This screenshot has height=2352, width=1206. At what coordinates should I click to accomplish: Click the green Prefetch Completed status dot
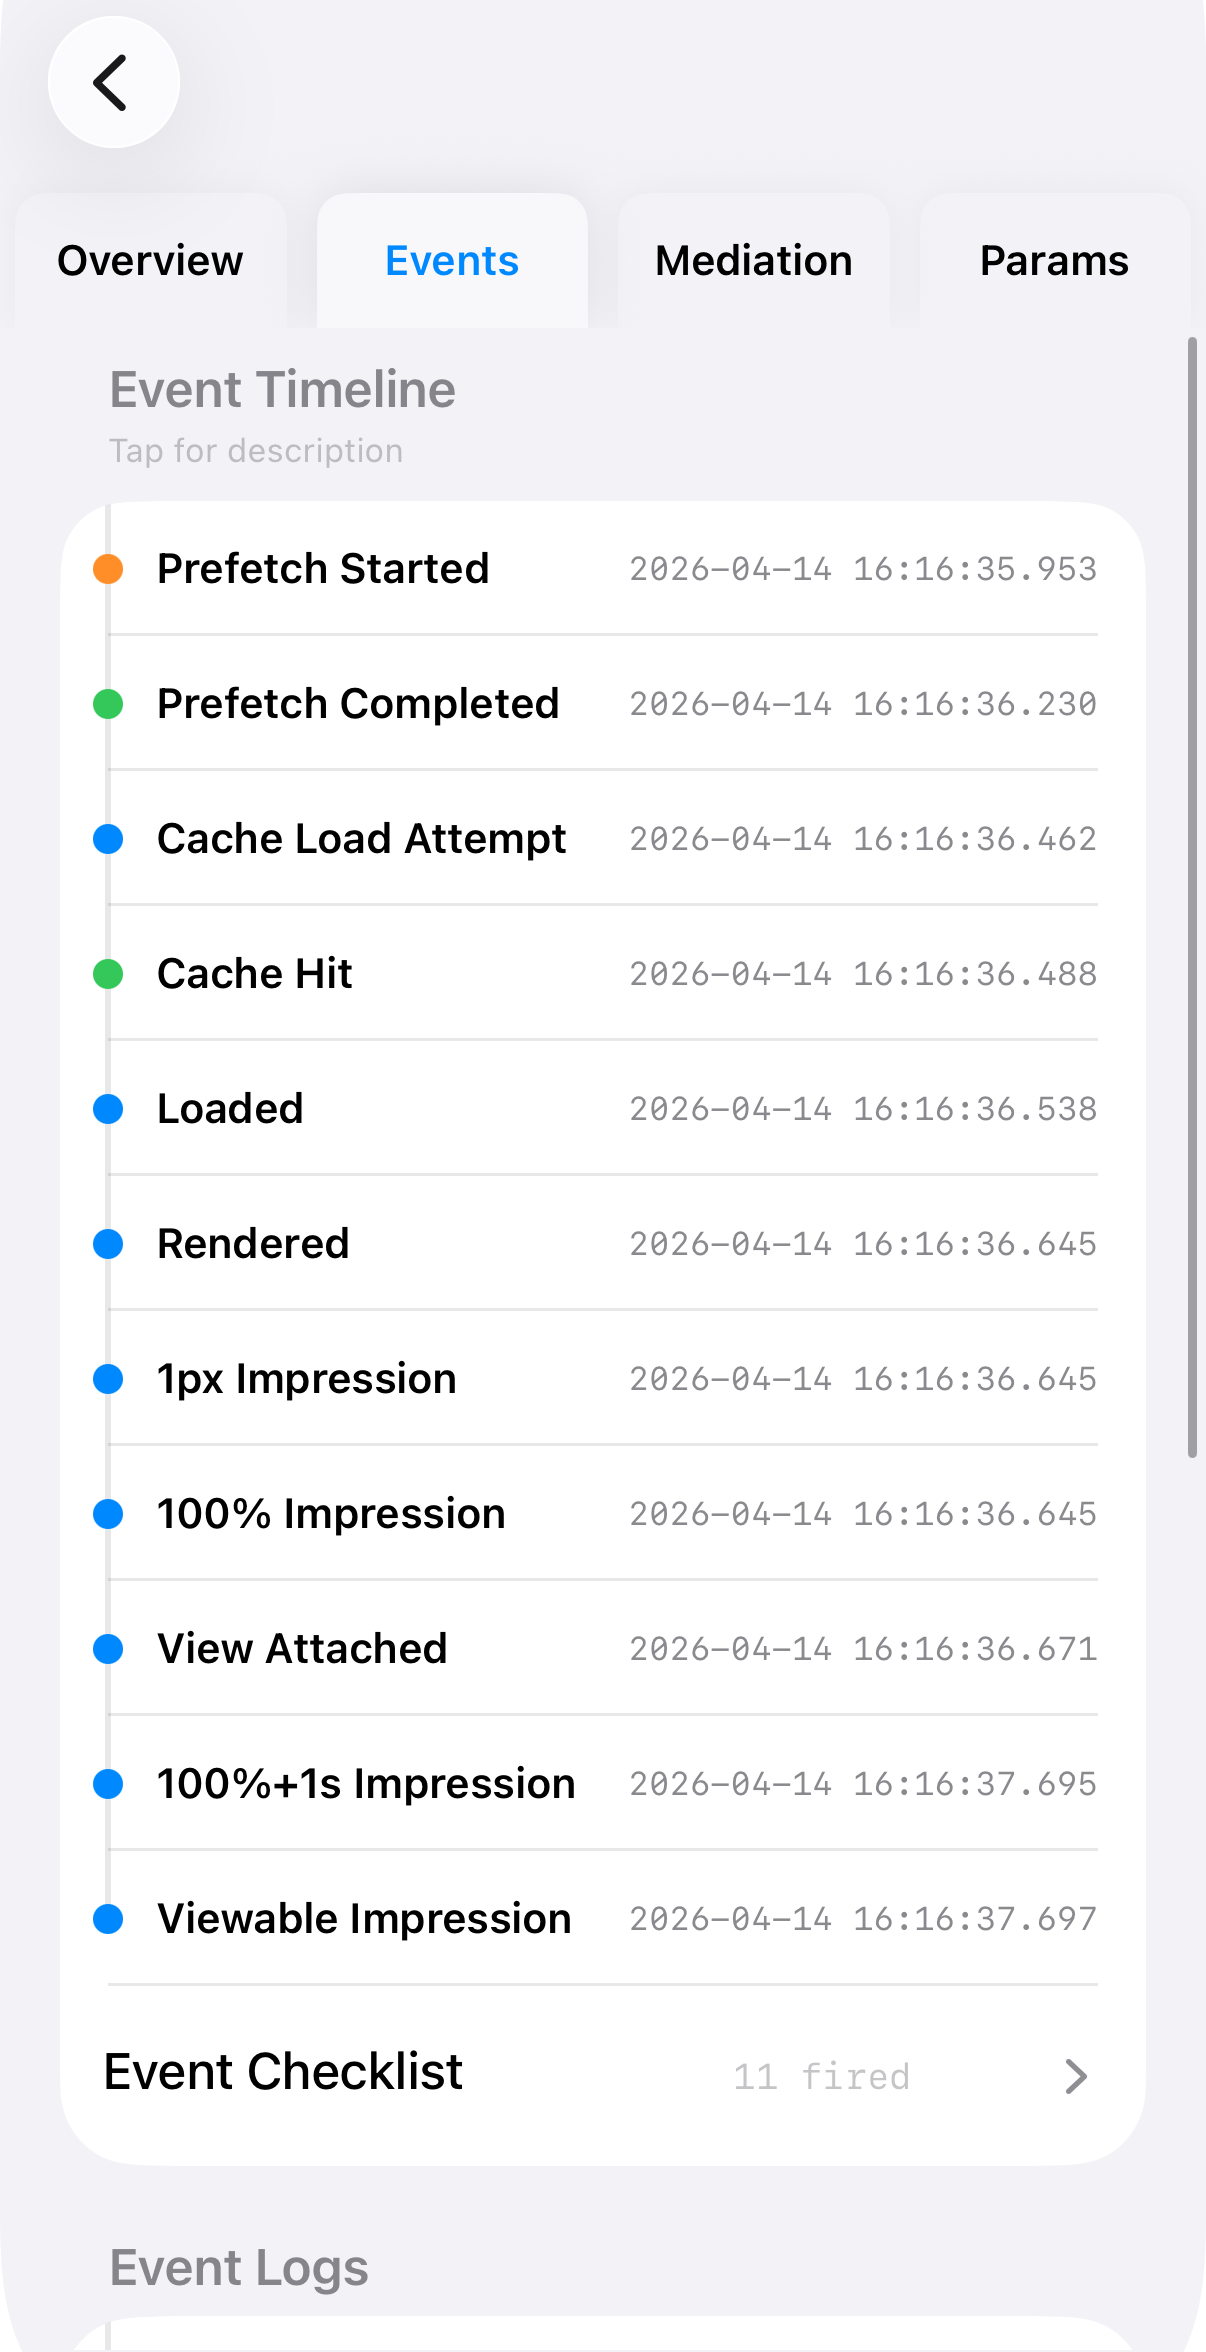pos(108,704)
